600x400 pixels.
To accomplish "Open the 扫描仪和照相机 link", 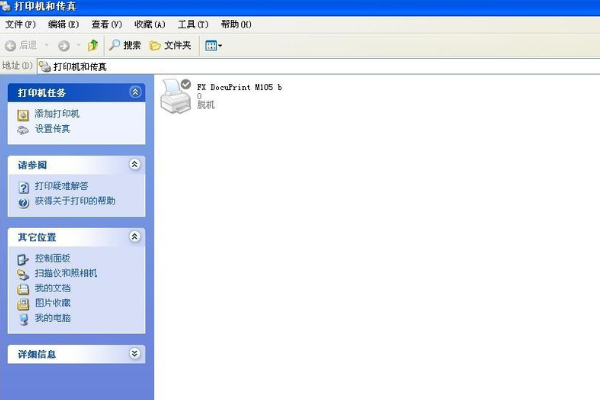I will pos(66,273).
